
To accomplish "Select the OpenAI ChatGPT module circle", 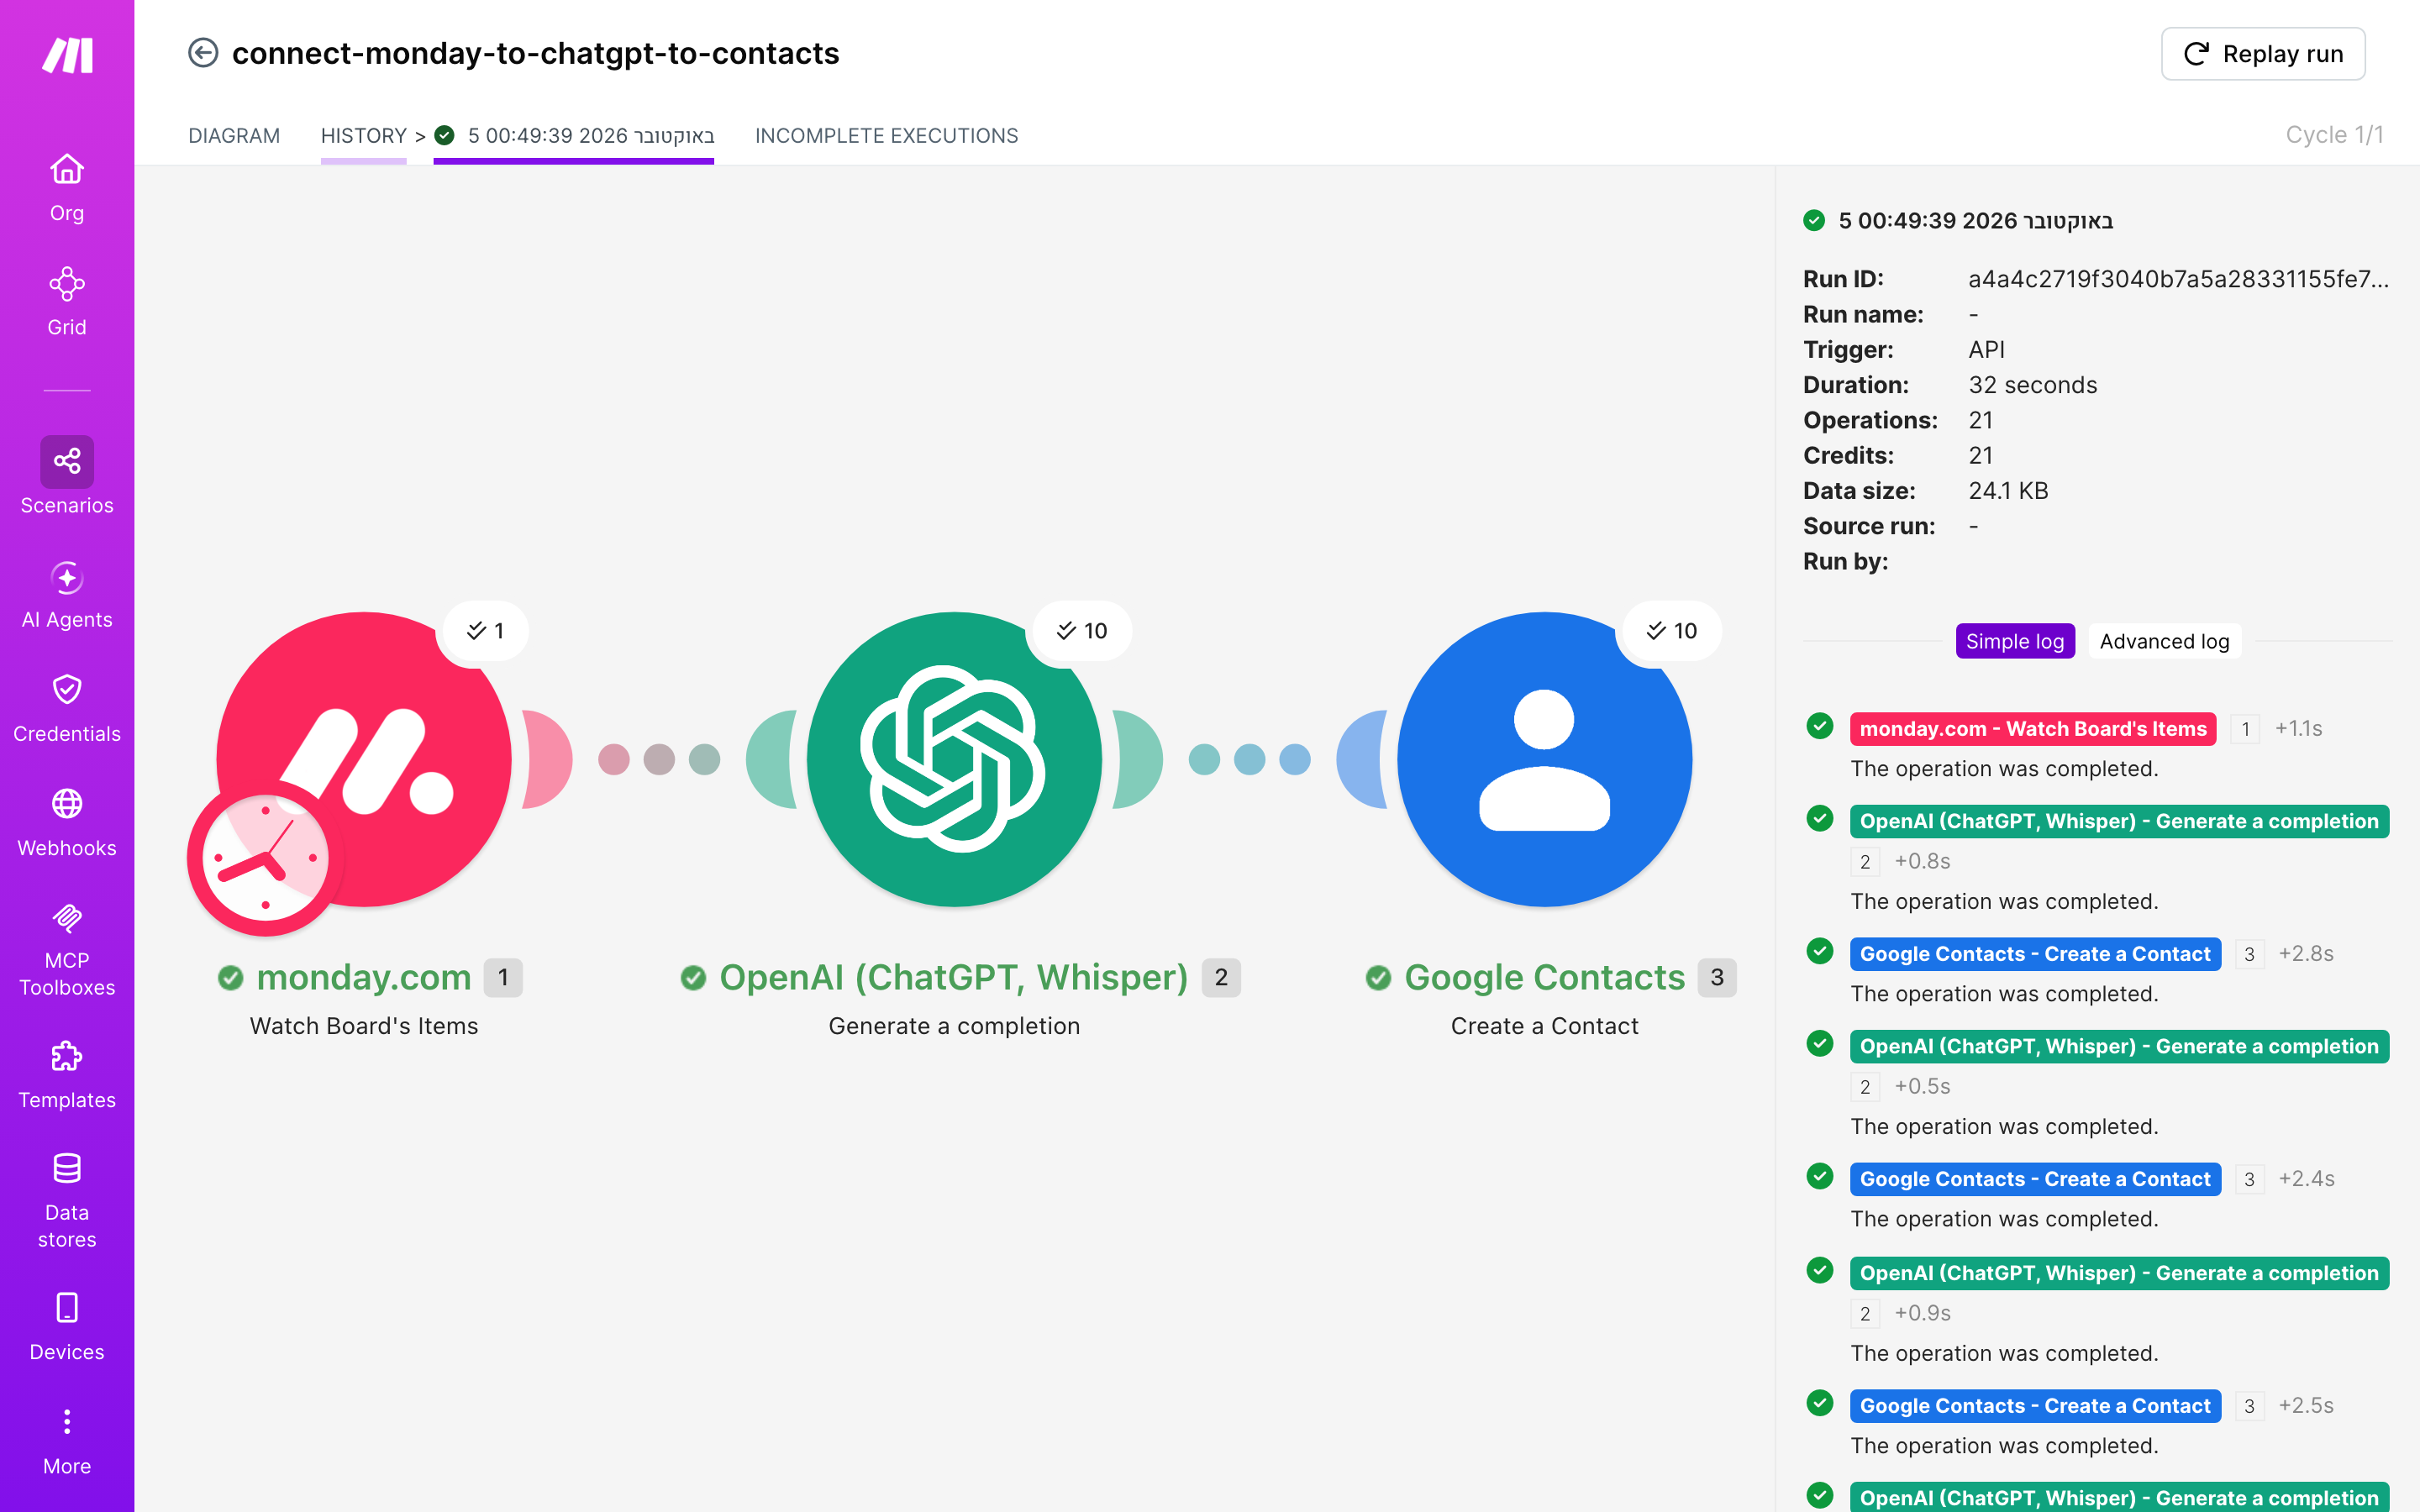I will 954,759.
